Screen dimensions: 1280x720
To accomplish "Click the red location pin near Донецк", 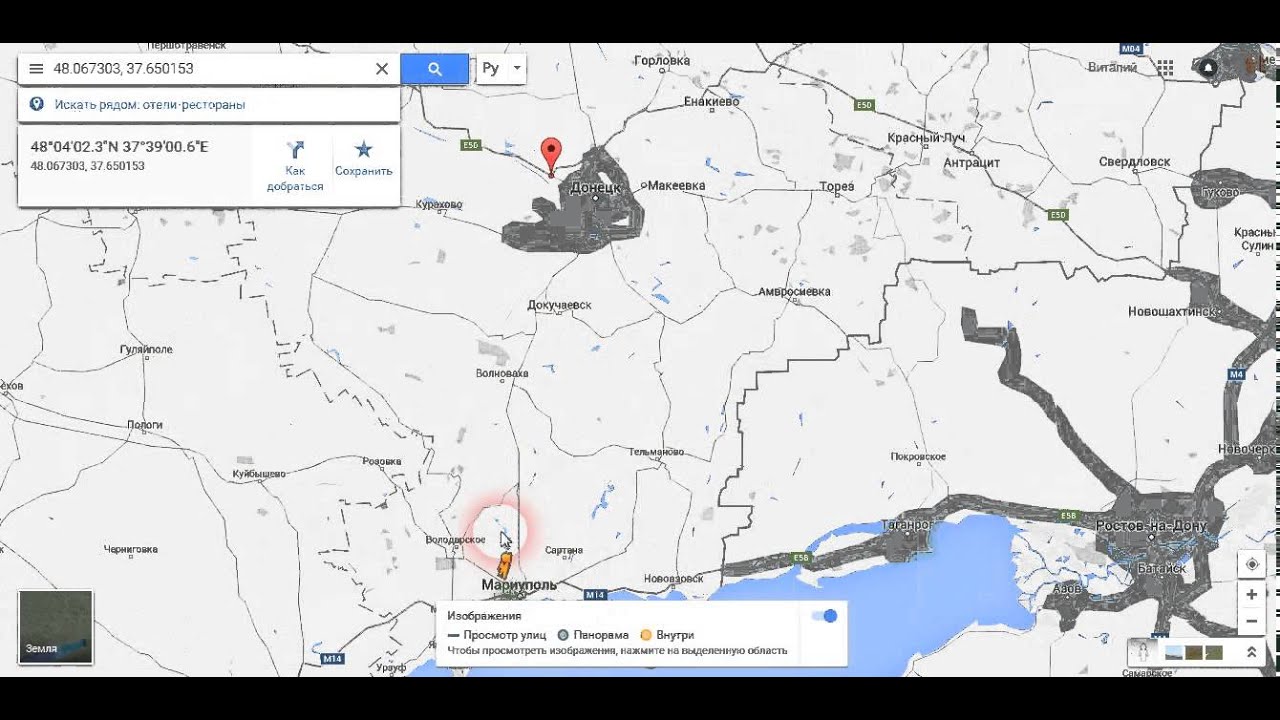I will (x=551, y=158).
